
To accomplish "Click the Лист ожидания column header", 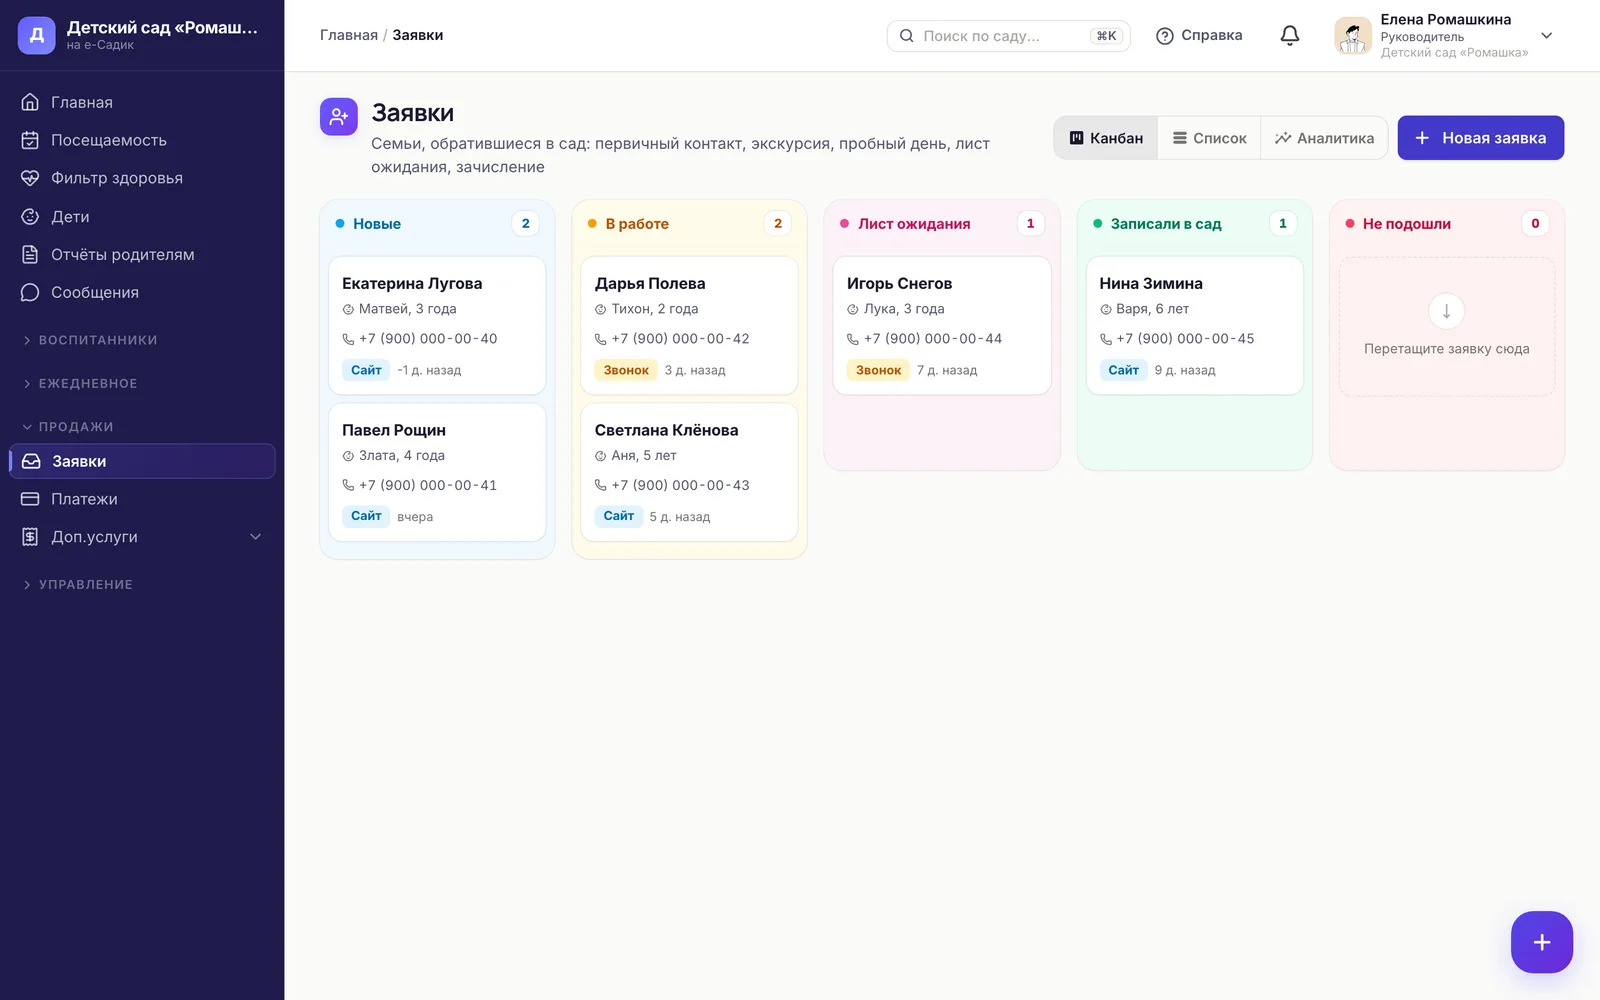I will pos(914,224).
